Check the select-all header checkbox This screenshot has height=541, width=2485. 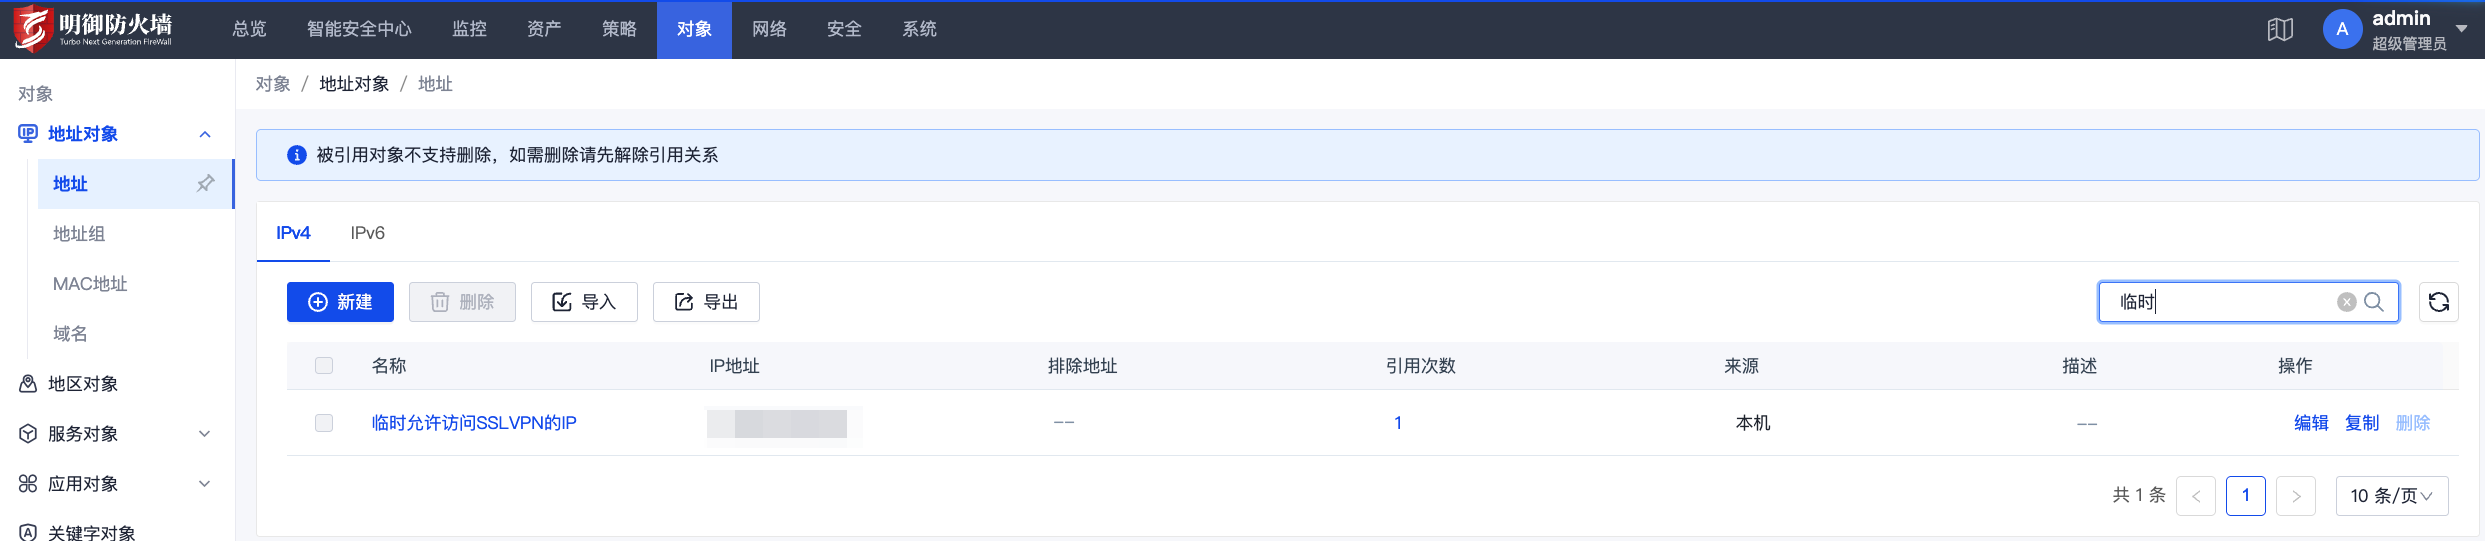pos(324,366)
